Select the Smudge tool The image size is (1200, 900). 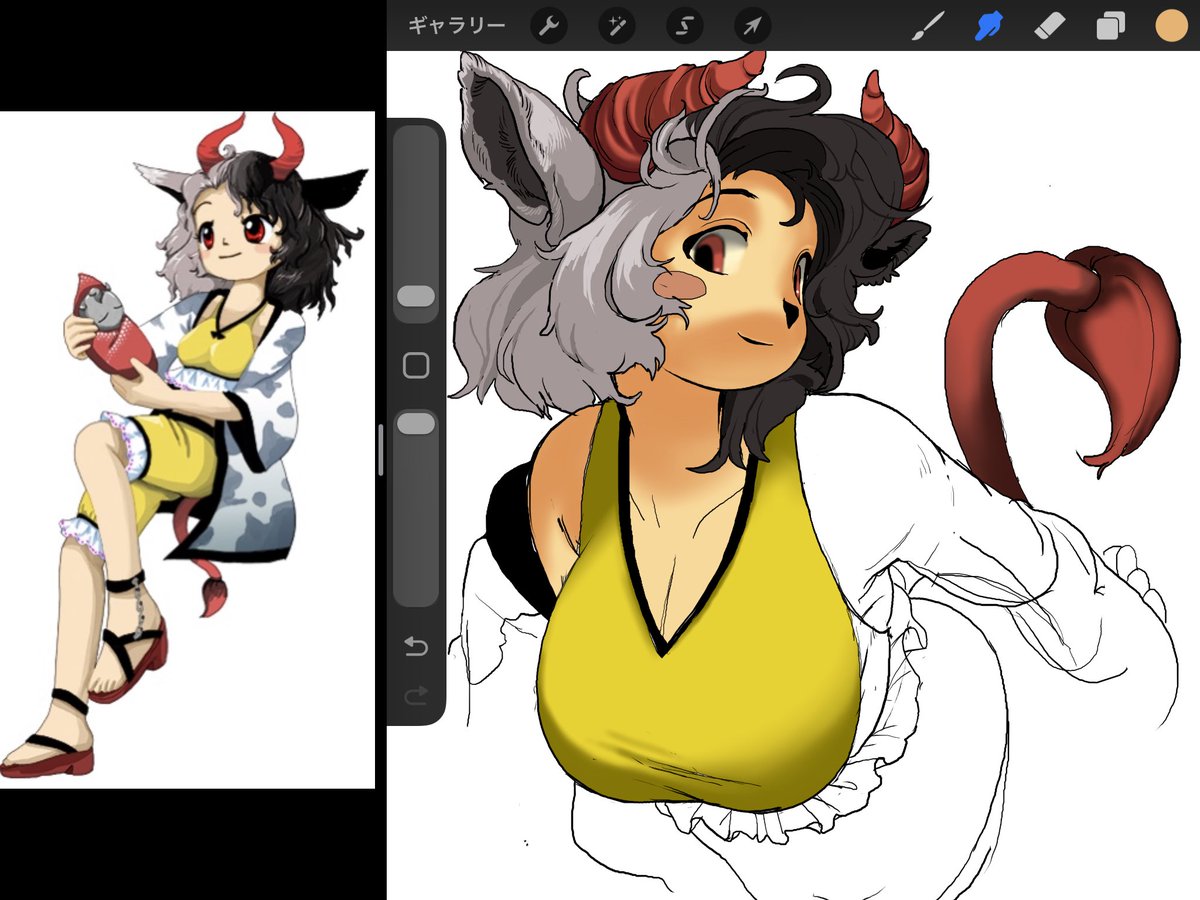989,26
